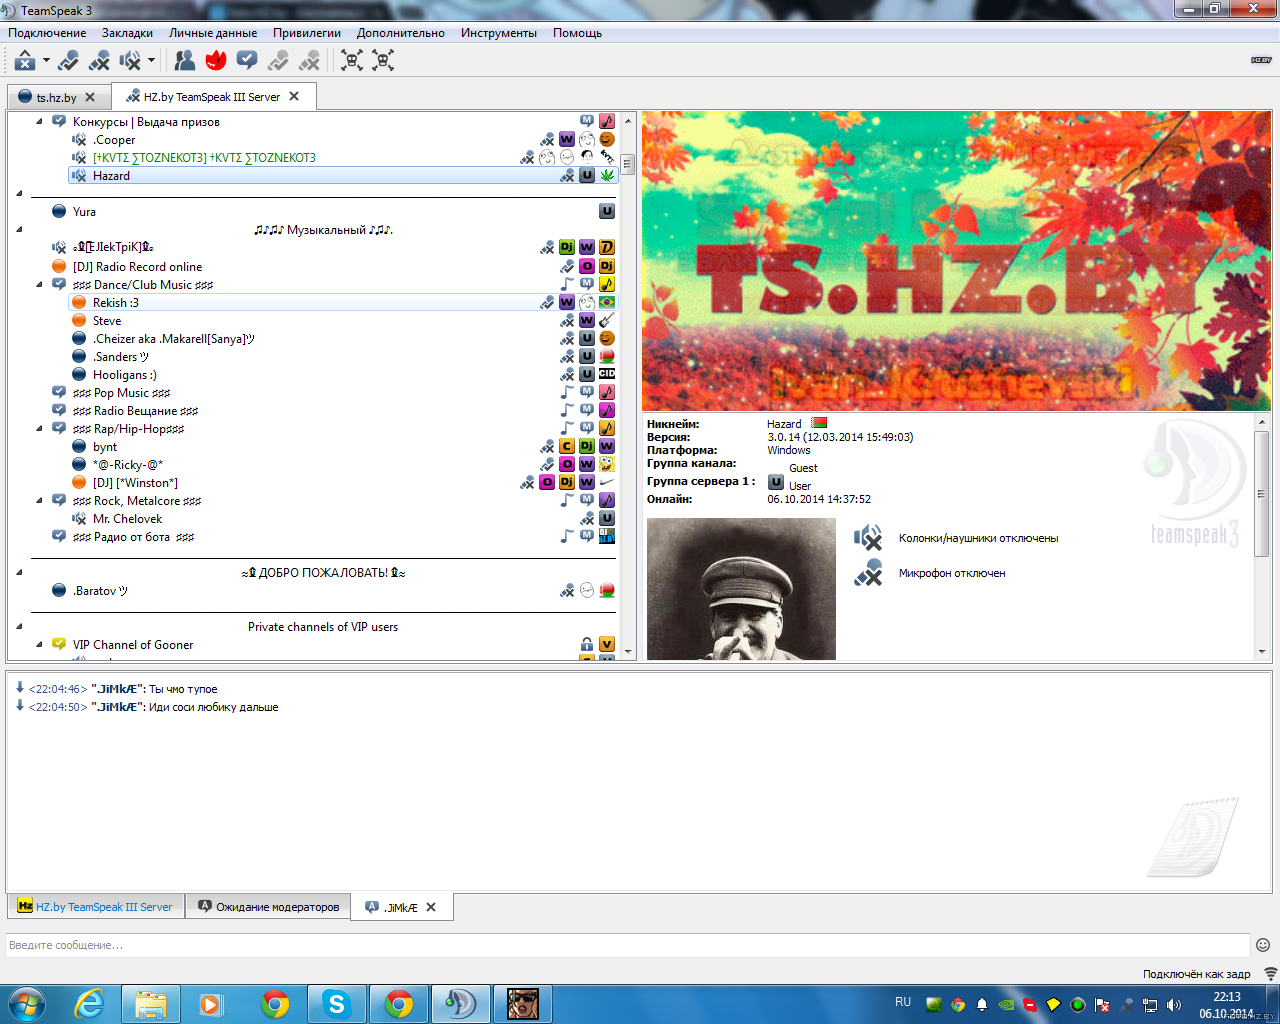
Task: Collapse the Музыкальный spacer section
Action: 19,230
